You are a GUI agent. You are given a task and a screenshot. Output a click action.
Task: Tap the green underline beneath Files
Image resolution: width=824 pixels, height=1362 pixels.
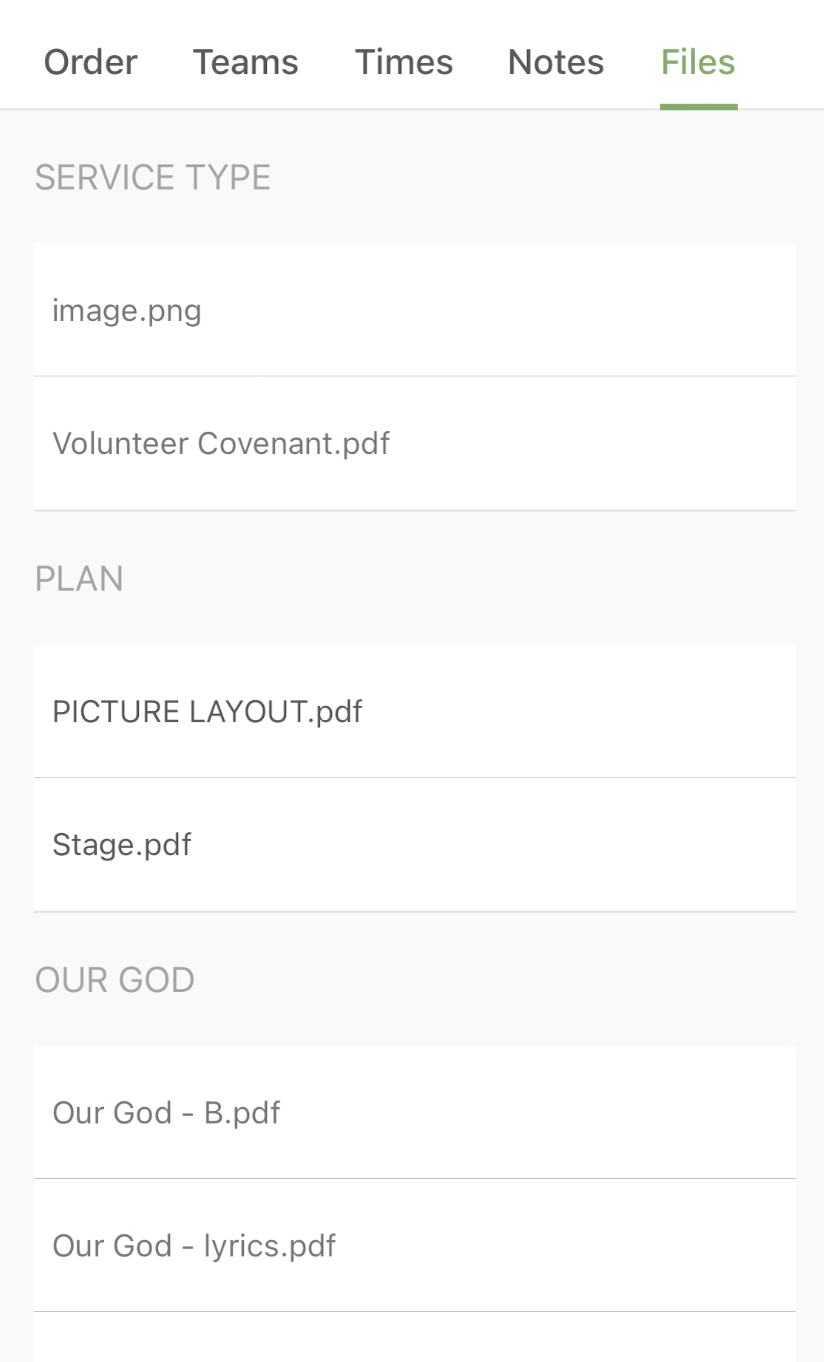(x=699, y=106)
